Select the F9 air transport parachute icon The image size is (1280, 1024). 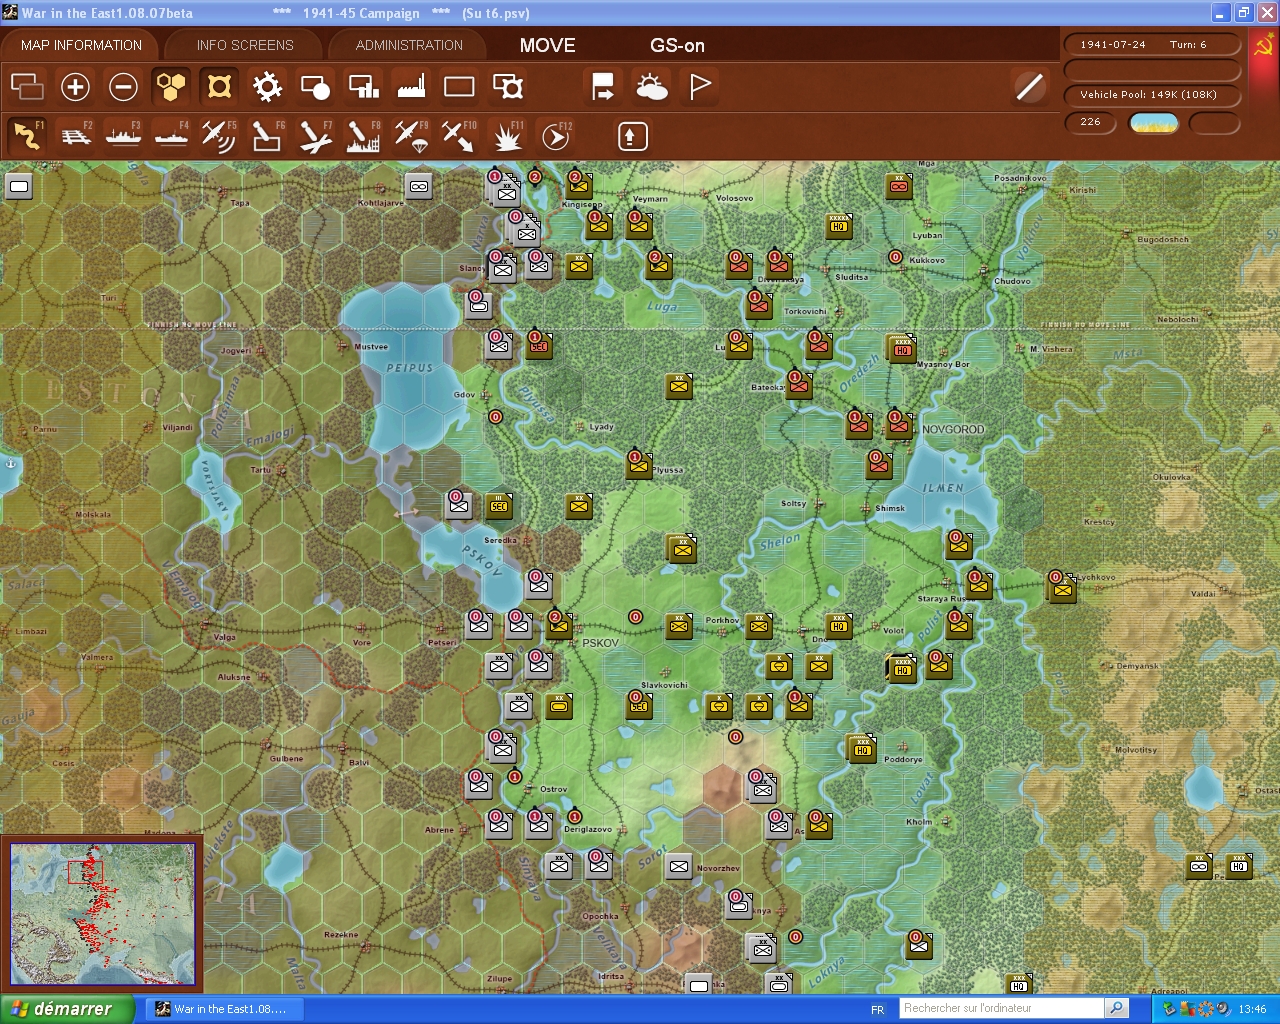[411, 135]
